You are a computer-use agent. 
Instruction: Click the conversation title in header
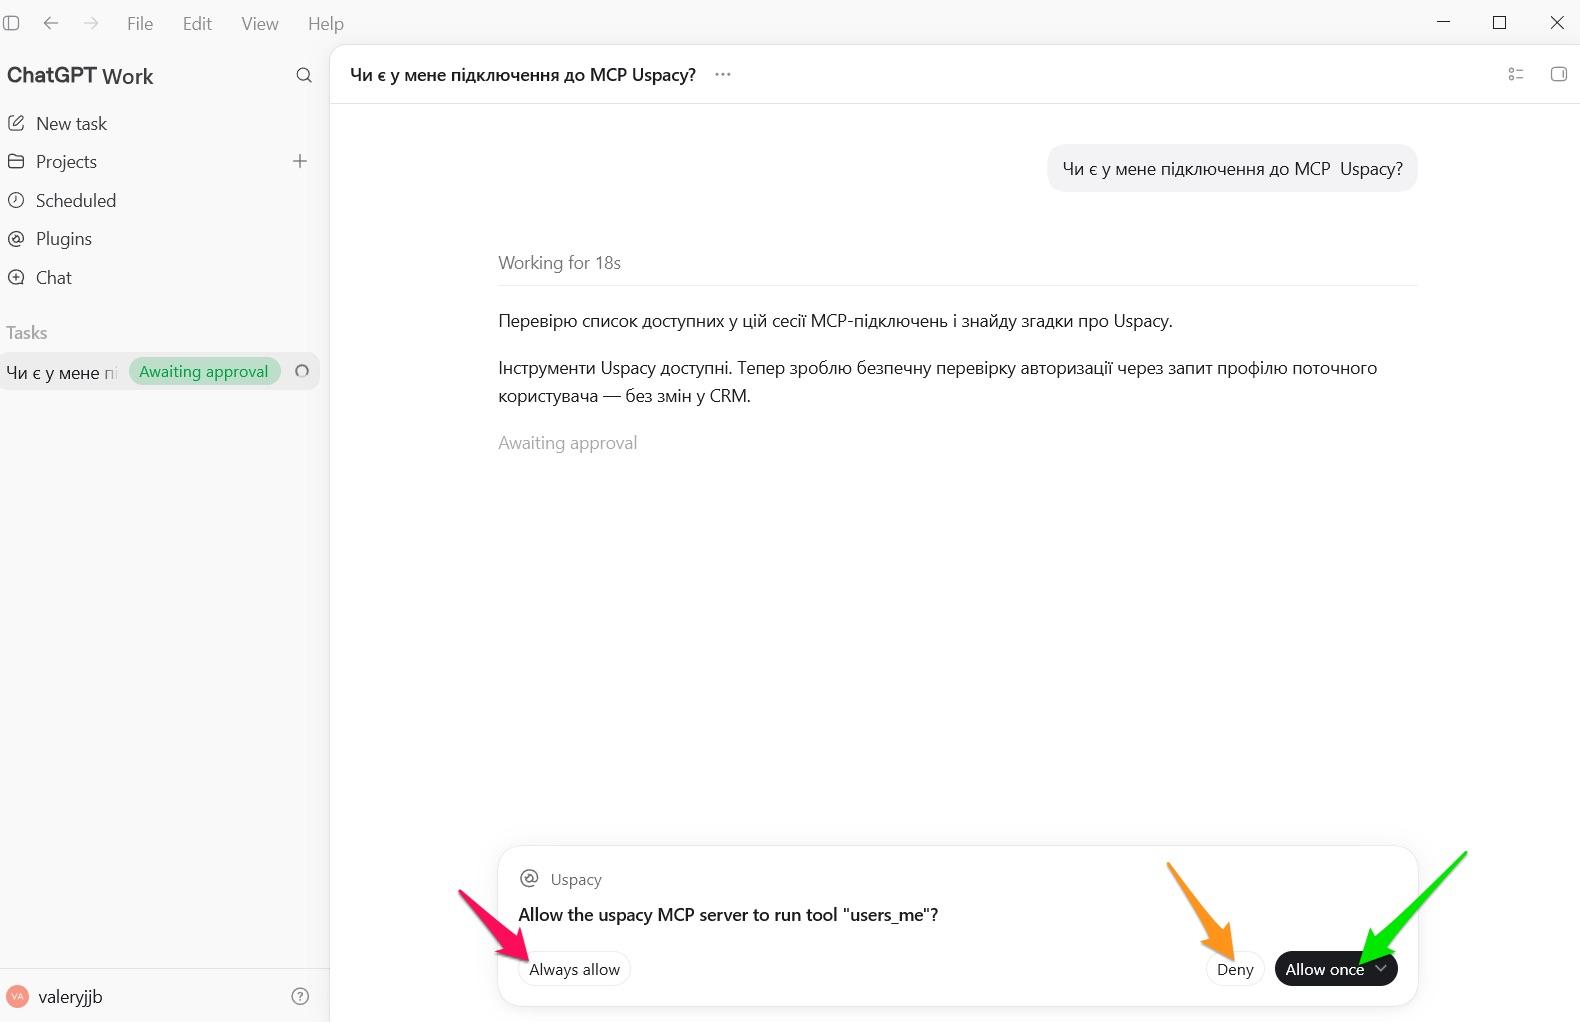523,75
